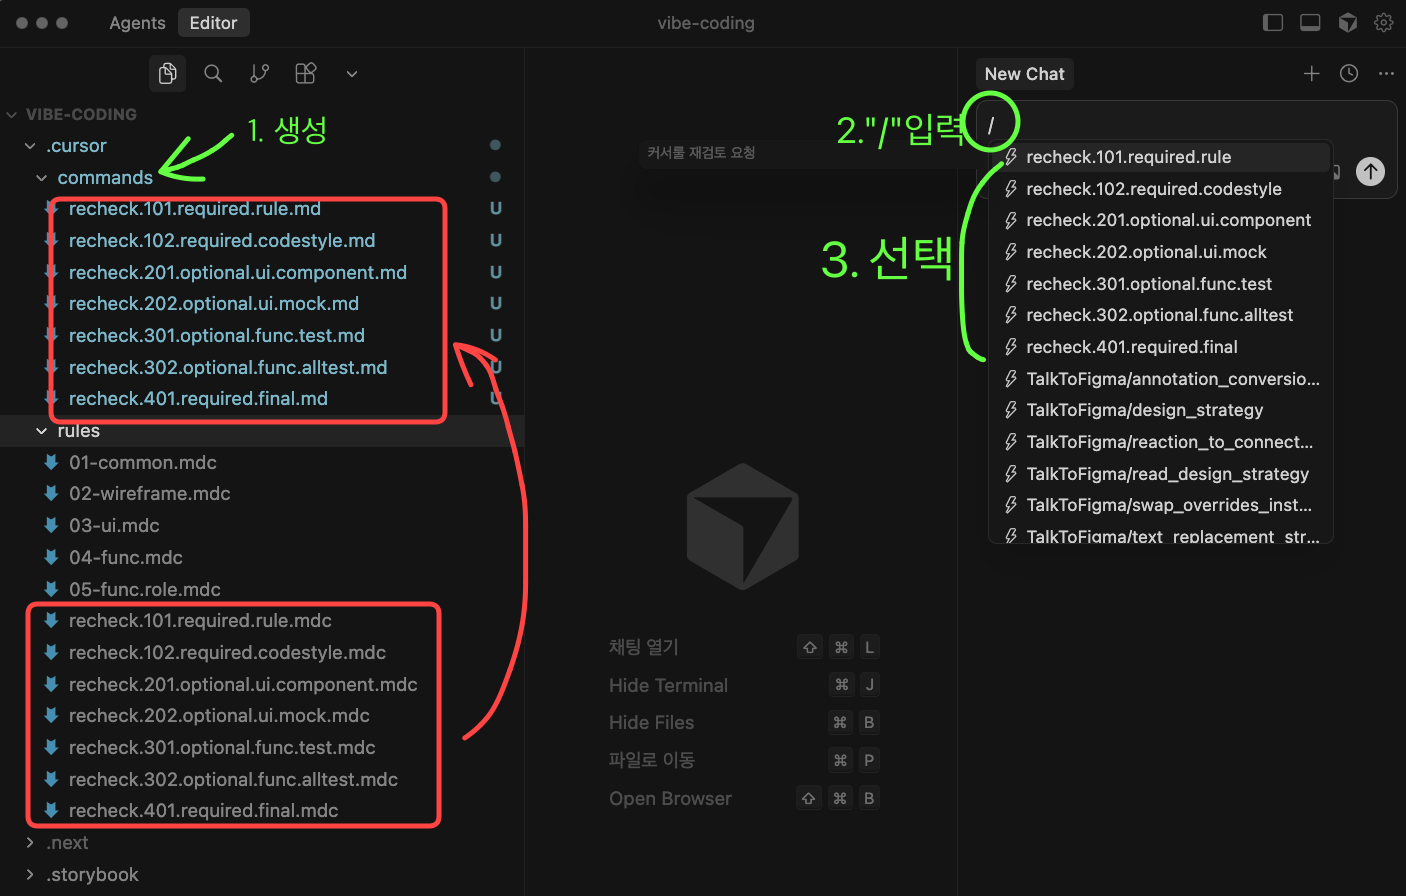Screen dimensions: 1406x896
Task: Select TalkToFigma/swap_overrides_inst... command
Action: coord(1161,505)
